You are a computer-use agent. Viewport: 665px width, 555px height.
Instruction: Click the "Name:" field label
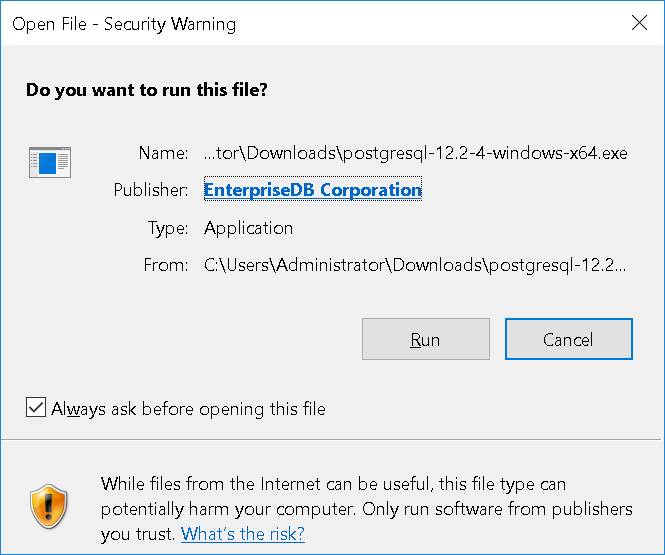163,153
